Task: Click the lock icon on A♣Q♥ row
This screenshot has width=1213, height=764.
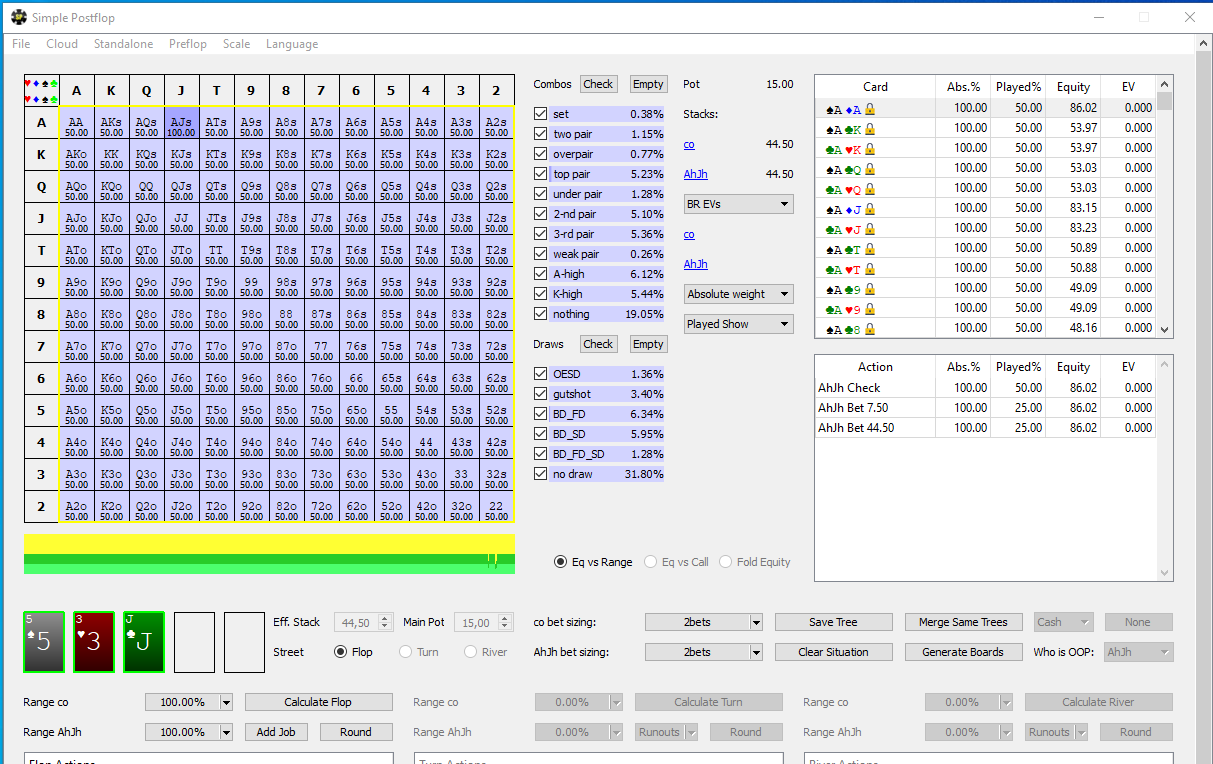Action: pyautogui.click(x=870, y=188)
